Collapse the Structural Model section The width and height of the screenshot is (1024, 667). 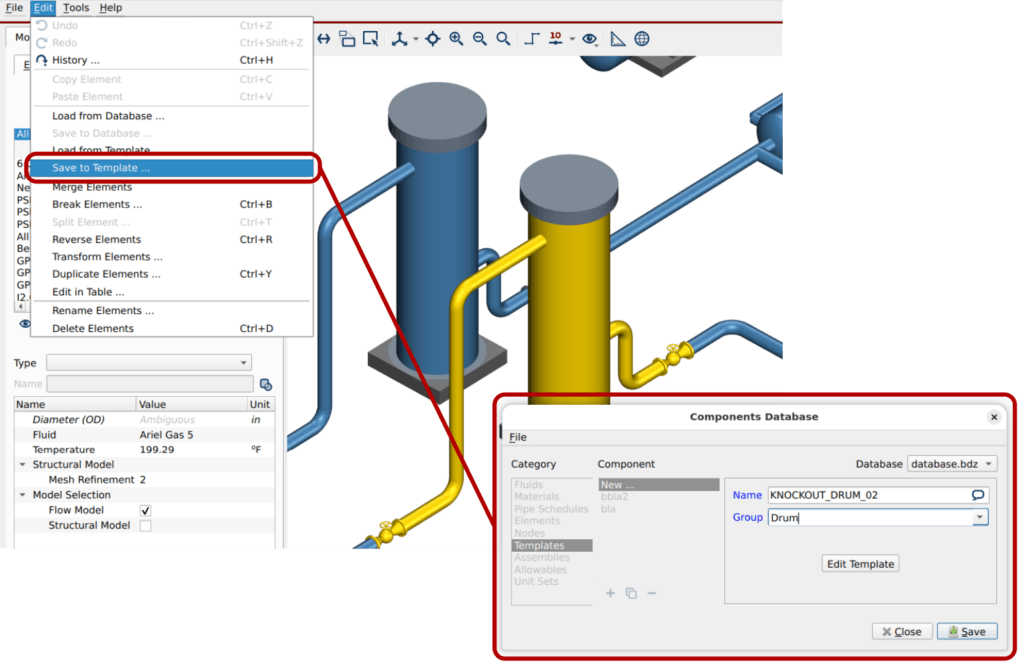23,464
